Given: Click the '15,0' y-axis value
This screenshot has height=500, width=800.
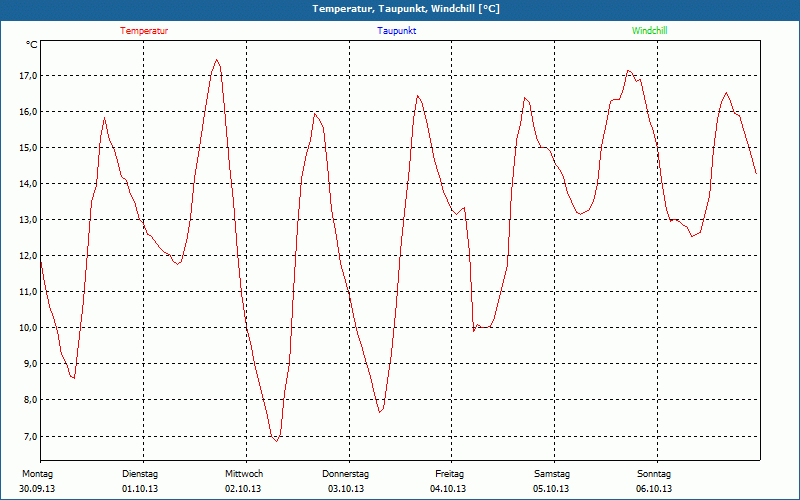Looking at the screenshot, I should click(x=29, y=147).
